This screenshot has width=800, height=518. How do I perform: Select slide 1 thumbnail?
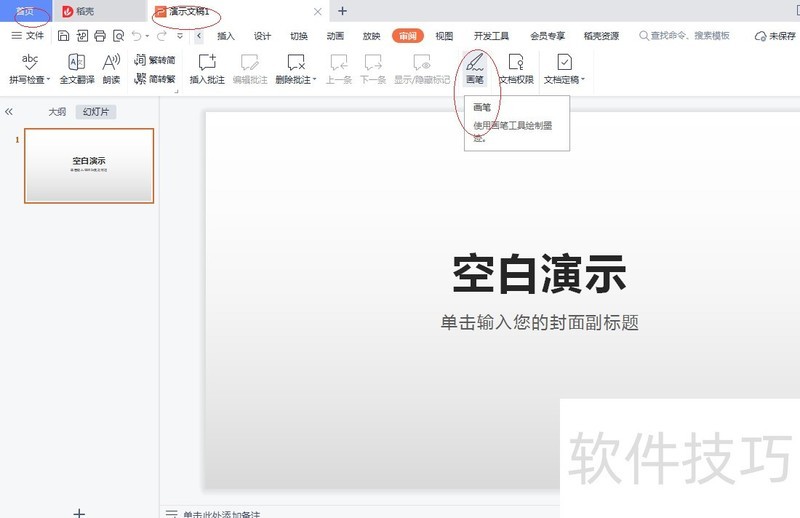tap(89, 166)
